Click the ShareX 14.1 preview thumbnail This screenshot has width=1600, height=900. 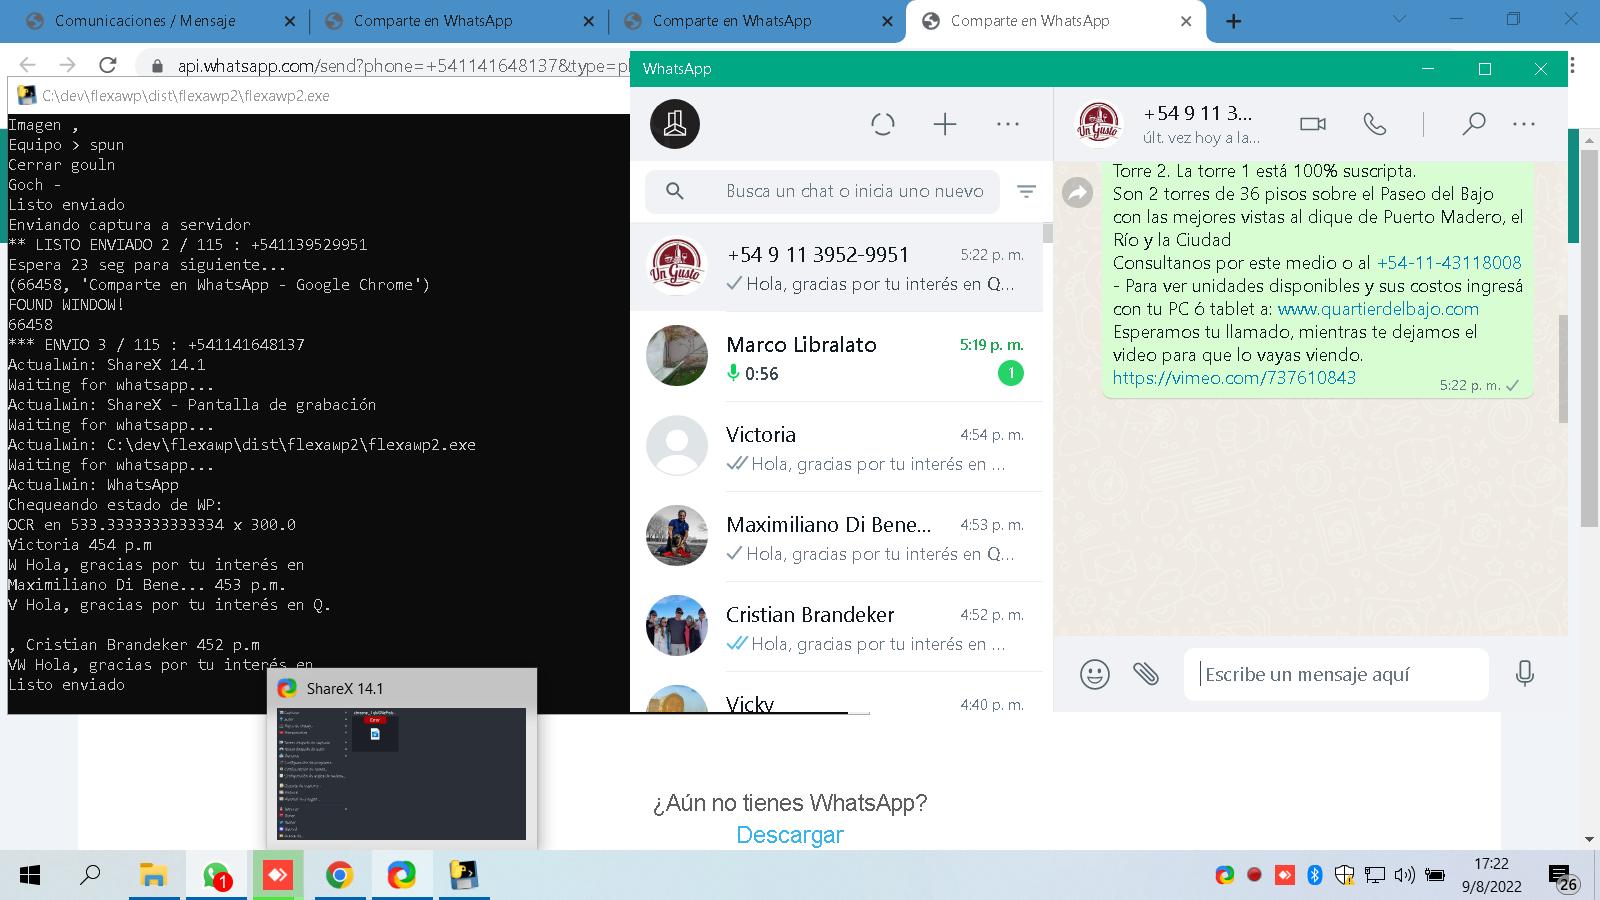pos(402,773)
